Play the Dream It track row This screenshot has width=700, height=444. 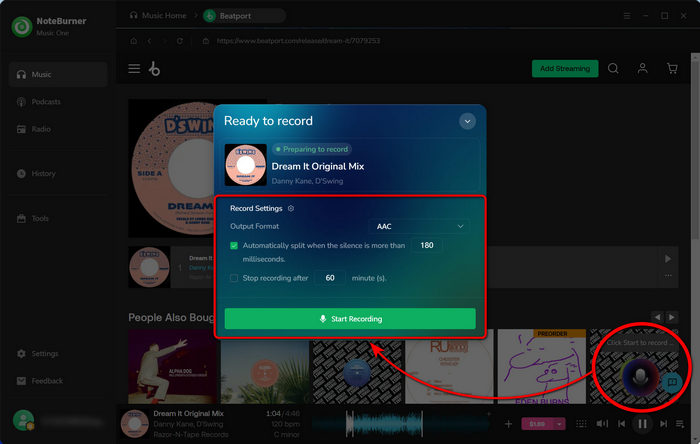click(668, 259)
